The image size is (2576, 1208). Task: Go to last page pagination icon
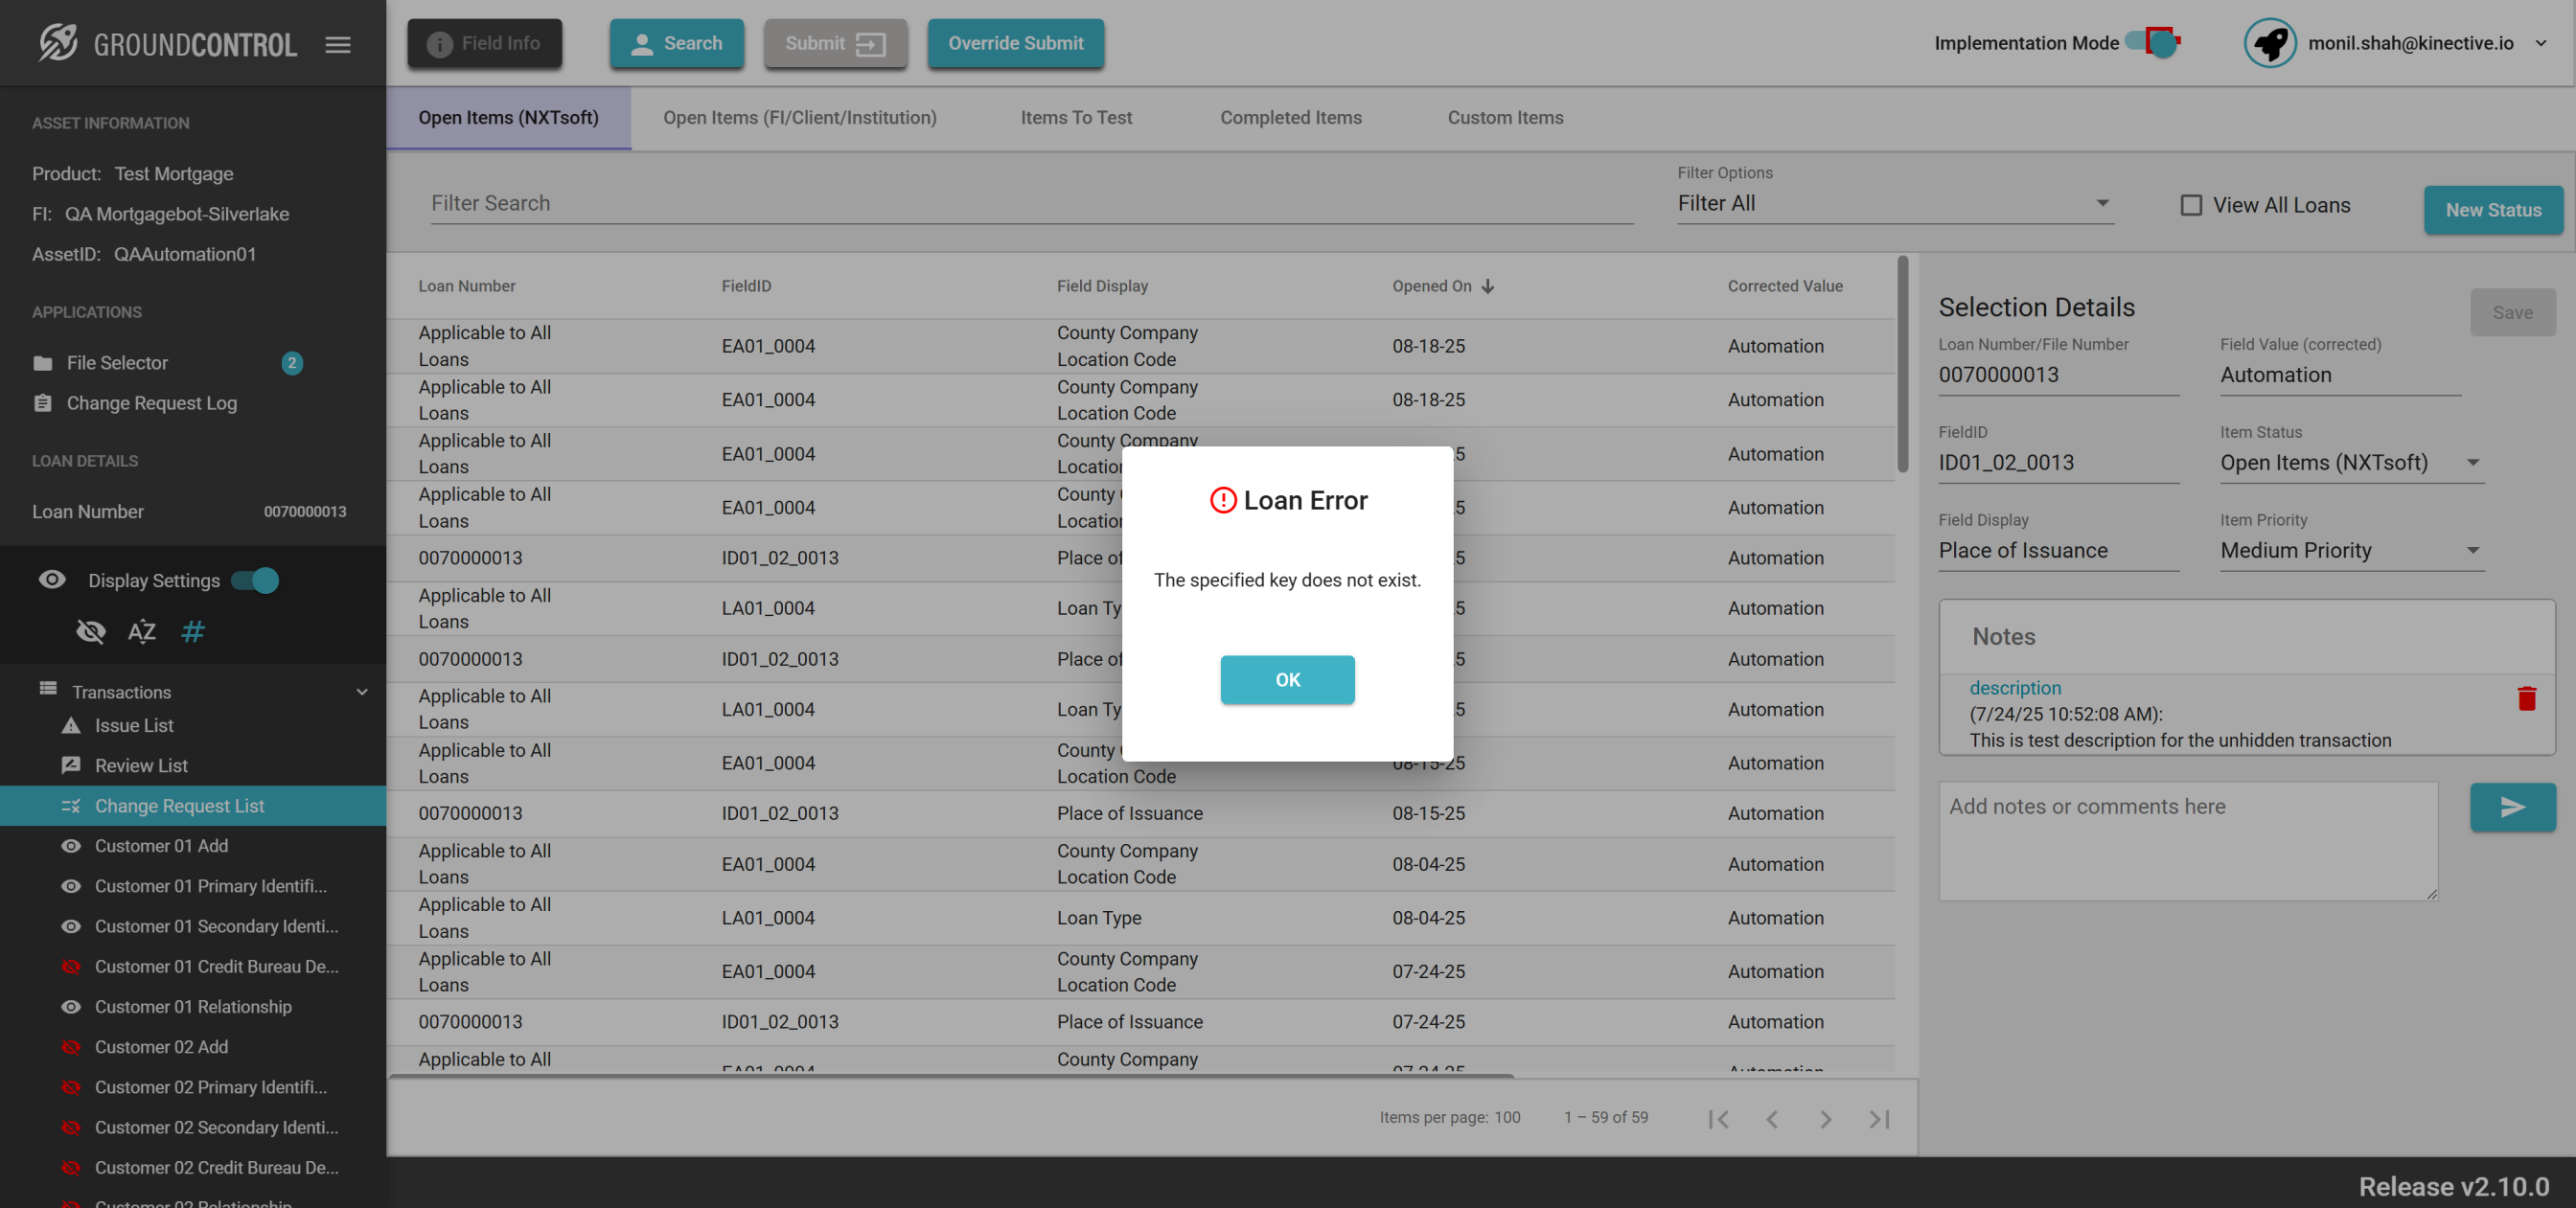[1879, 1119]
